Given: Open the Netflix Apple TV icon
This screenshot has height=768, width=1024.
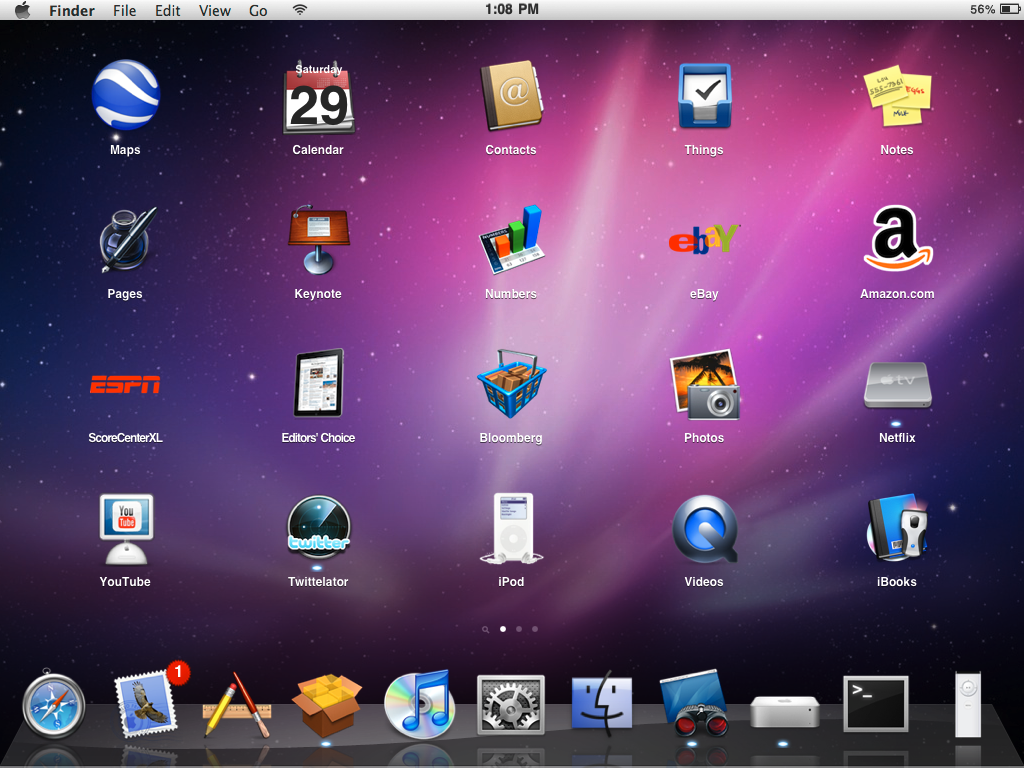Looking at the screenshot, I should [x=897, y=385].
